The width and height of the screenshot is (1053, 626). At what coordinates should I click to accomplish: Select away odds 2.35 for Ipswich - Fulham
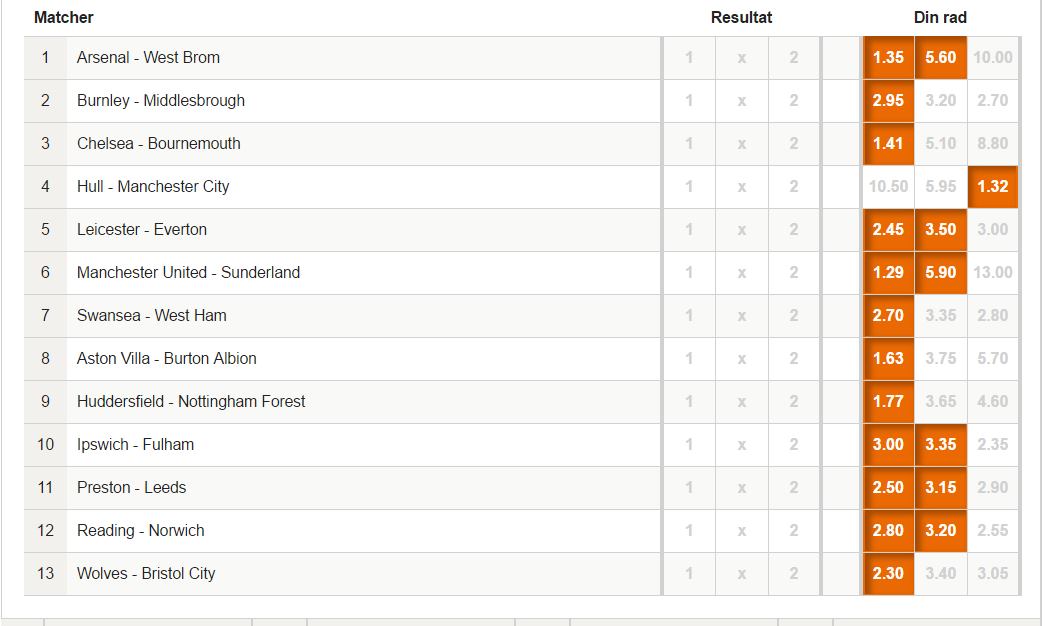993,445
